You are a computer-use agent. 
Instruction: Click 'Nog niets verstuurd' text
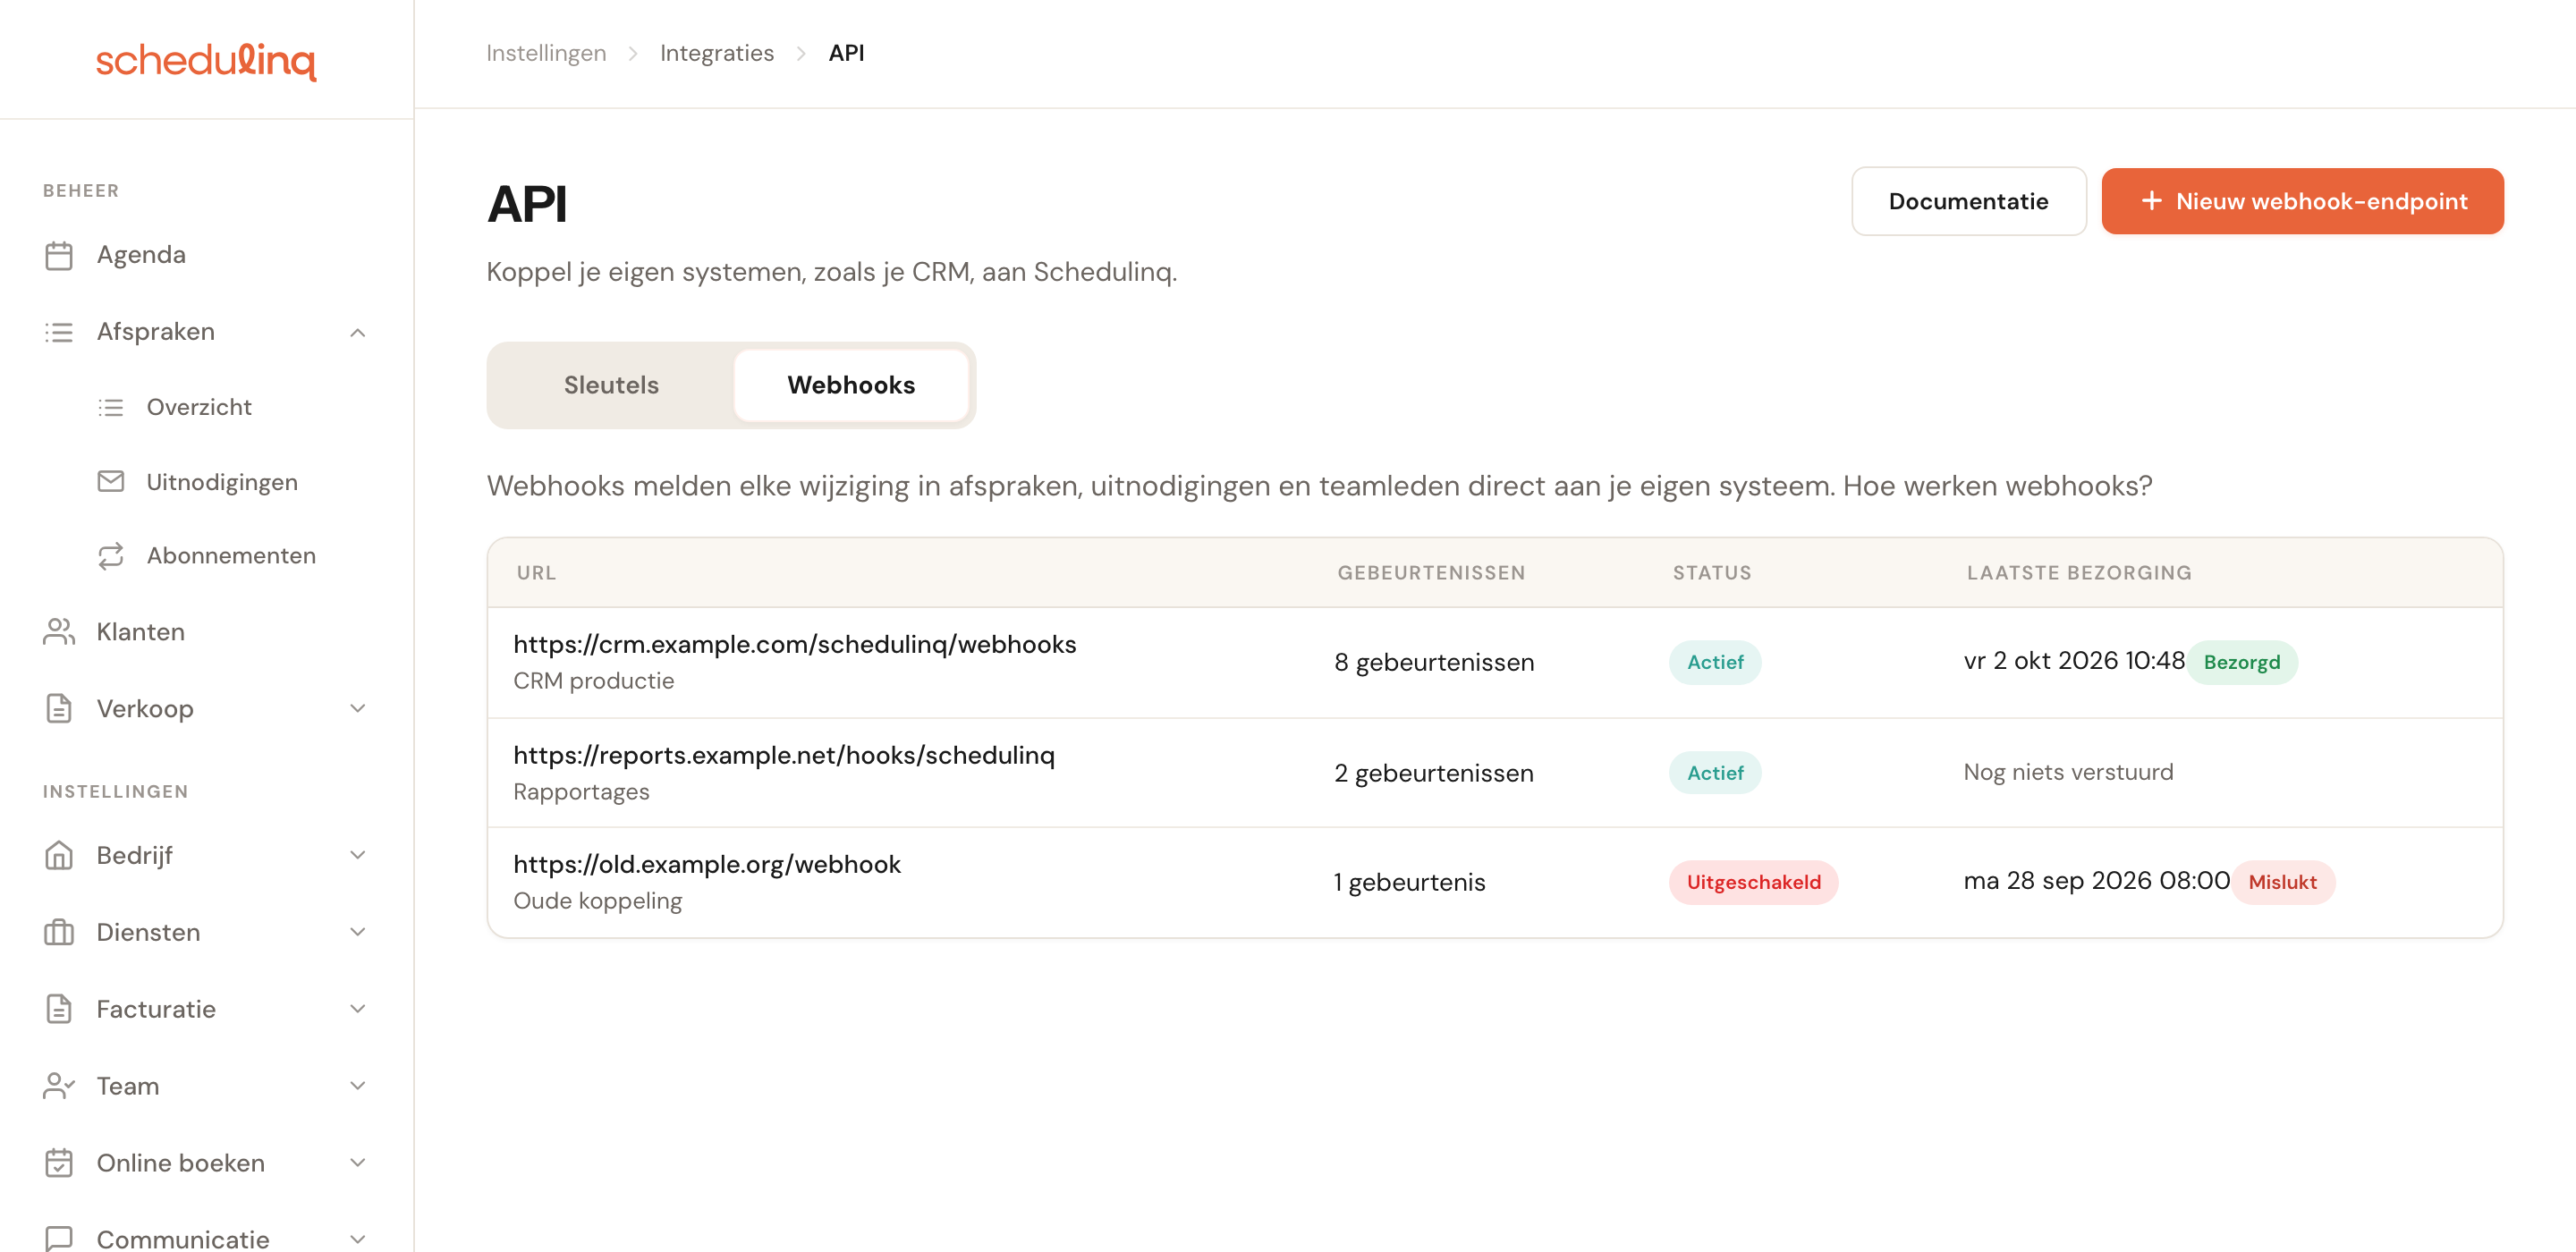point(2068,772)
